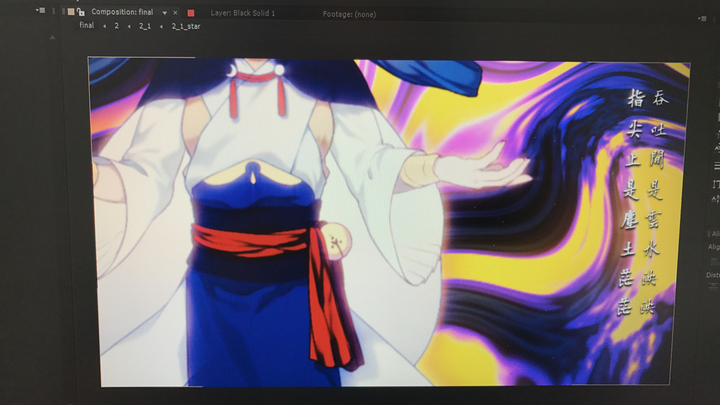
Task: Open the panel menu left of the Composition tab
Action: (x=41, y=10)
